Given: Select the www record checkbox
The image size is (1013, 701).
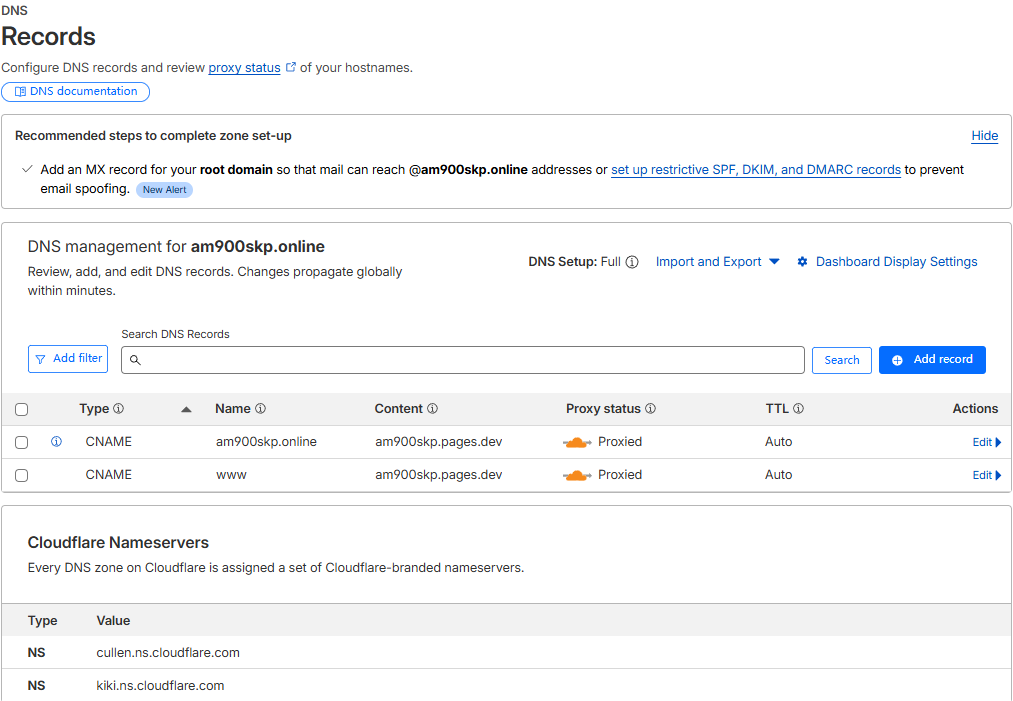Looking at the screenshot, I should [x=21, y=476].
